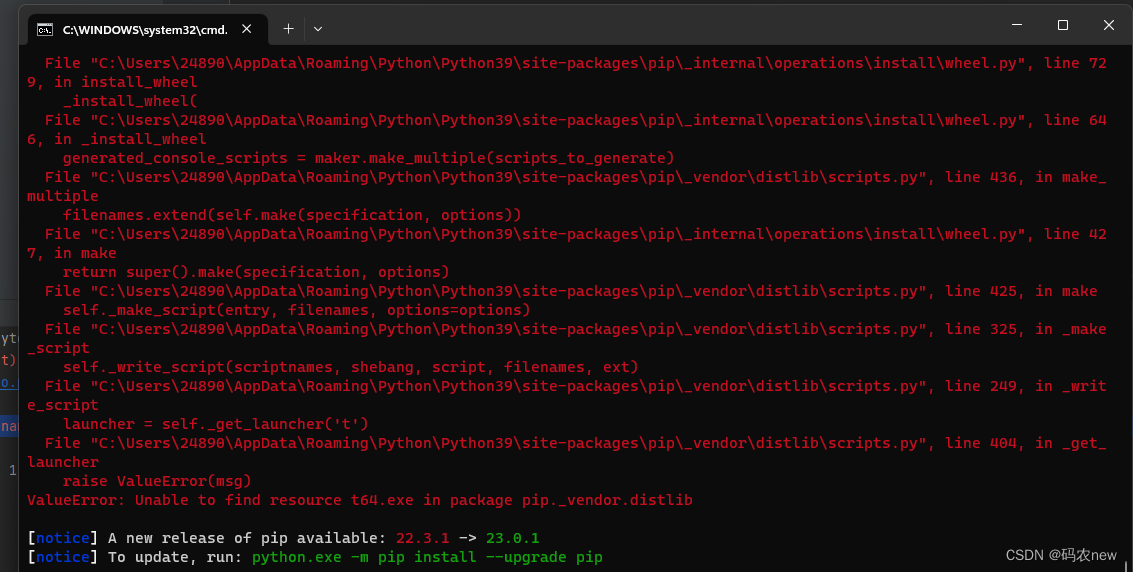Screen dimensions: 1133x572
Task: Click the 'line 249, in _writ' traceback text
Action: (1025, 386)
